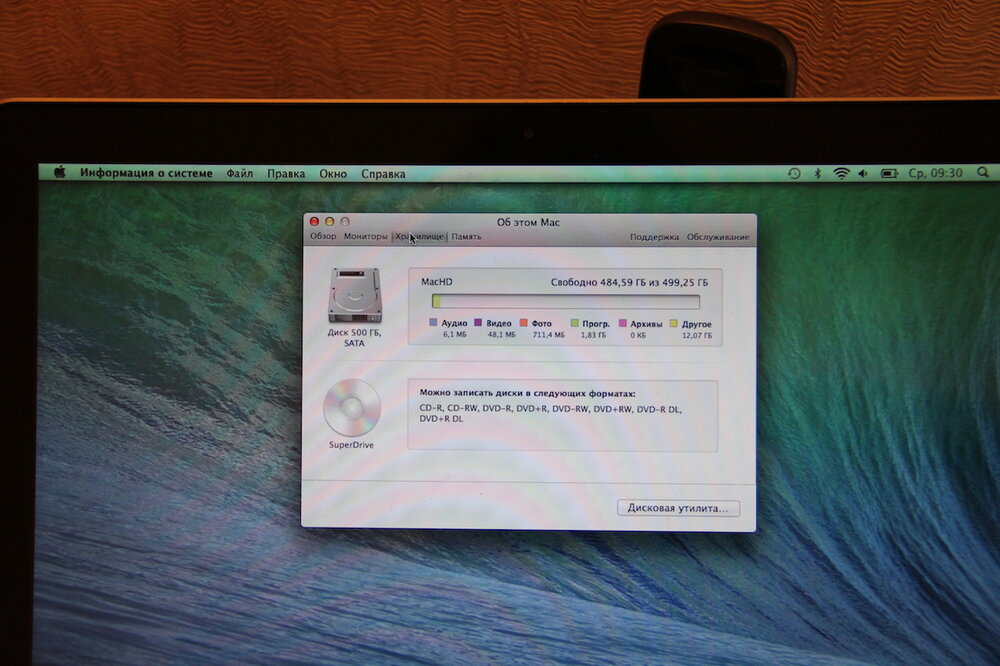Open the Bluetooth status icon
The image size is (1000, 666).
pyautogui.click(x=817, y=173)
